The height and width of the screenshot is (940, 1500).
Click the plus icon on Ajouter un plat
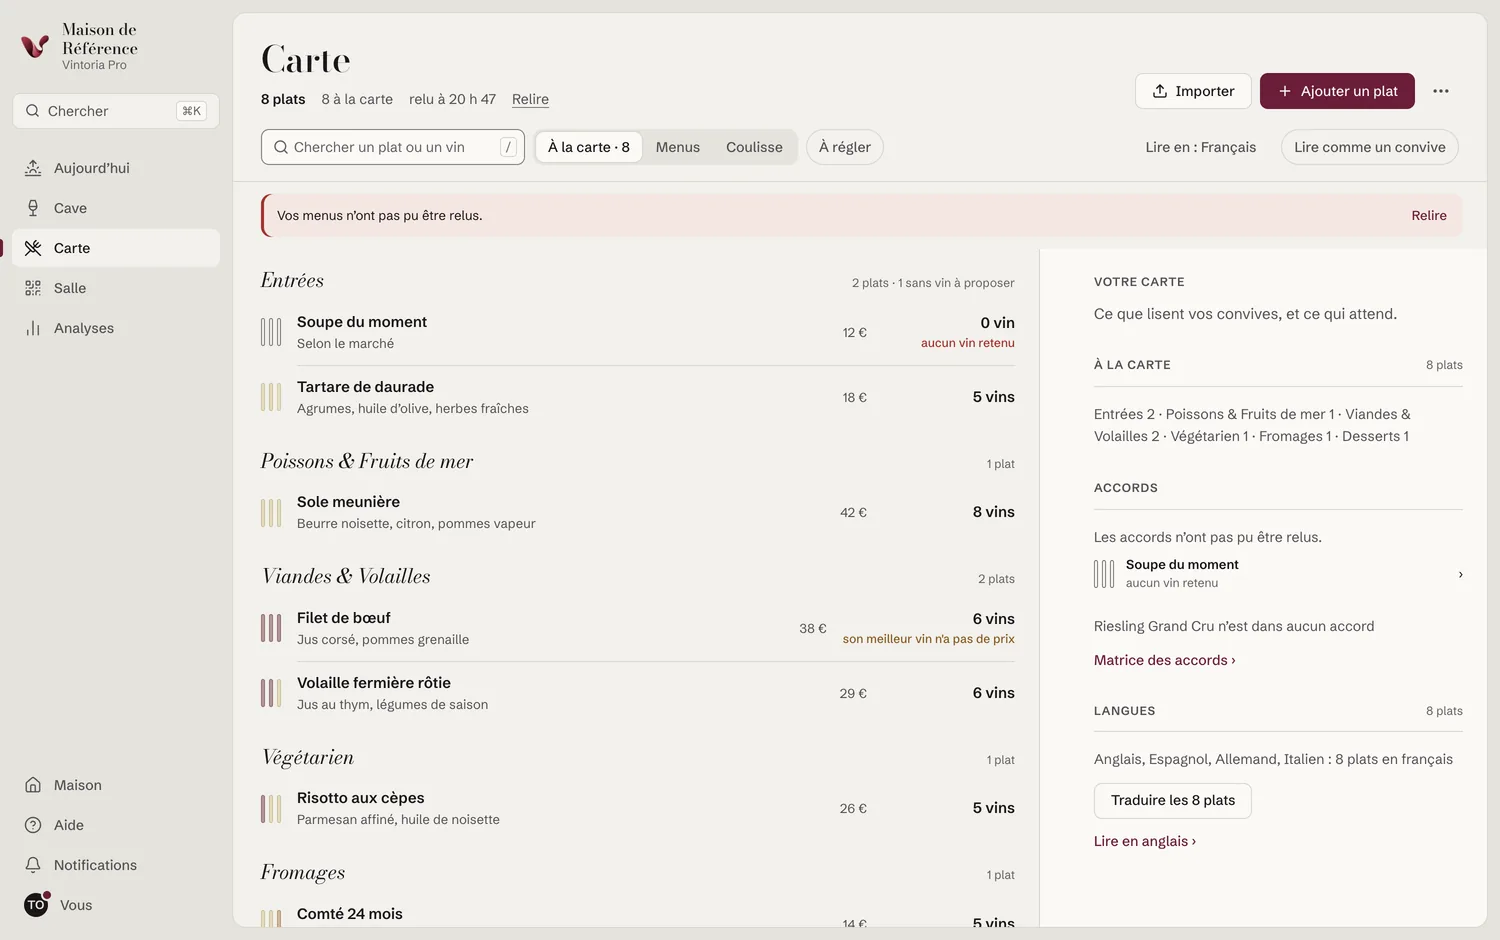1285,91
